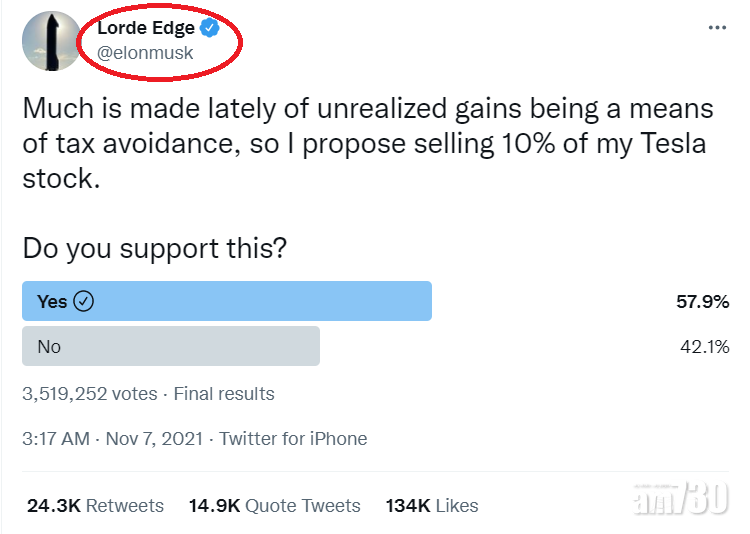750x534 pixels.
Task: Click the Nov 7, 2021 date
Action: pyautogui.click(x=154, y=438)
